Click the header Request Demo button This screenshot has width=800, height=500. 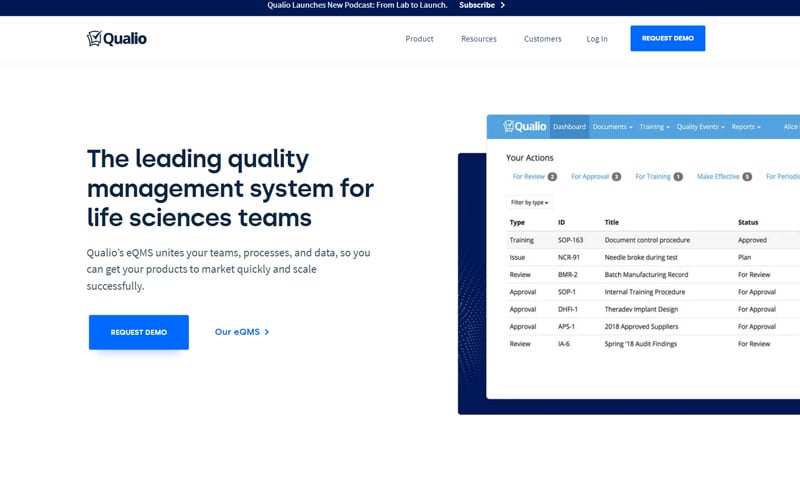[668, 38]
